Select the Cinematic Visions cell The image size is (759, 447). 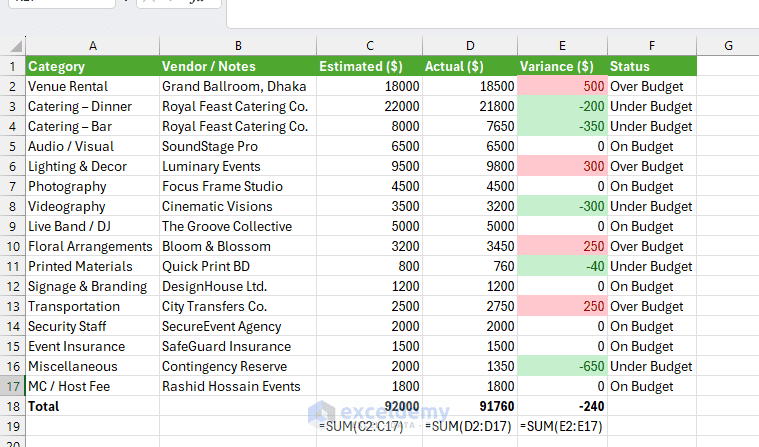238,206
